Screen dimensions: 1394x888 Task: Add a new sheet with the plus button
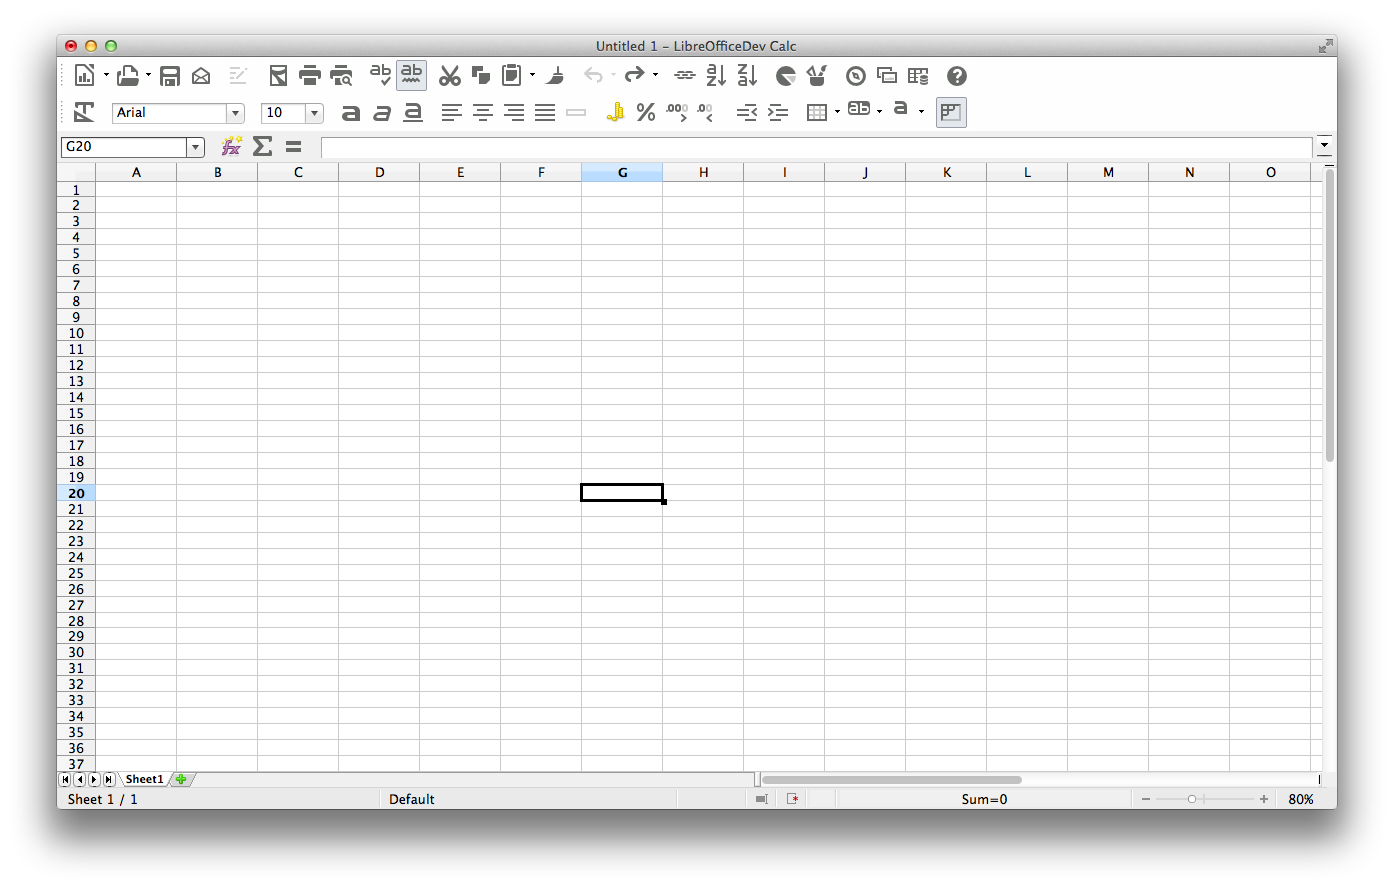click(181, 779)
